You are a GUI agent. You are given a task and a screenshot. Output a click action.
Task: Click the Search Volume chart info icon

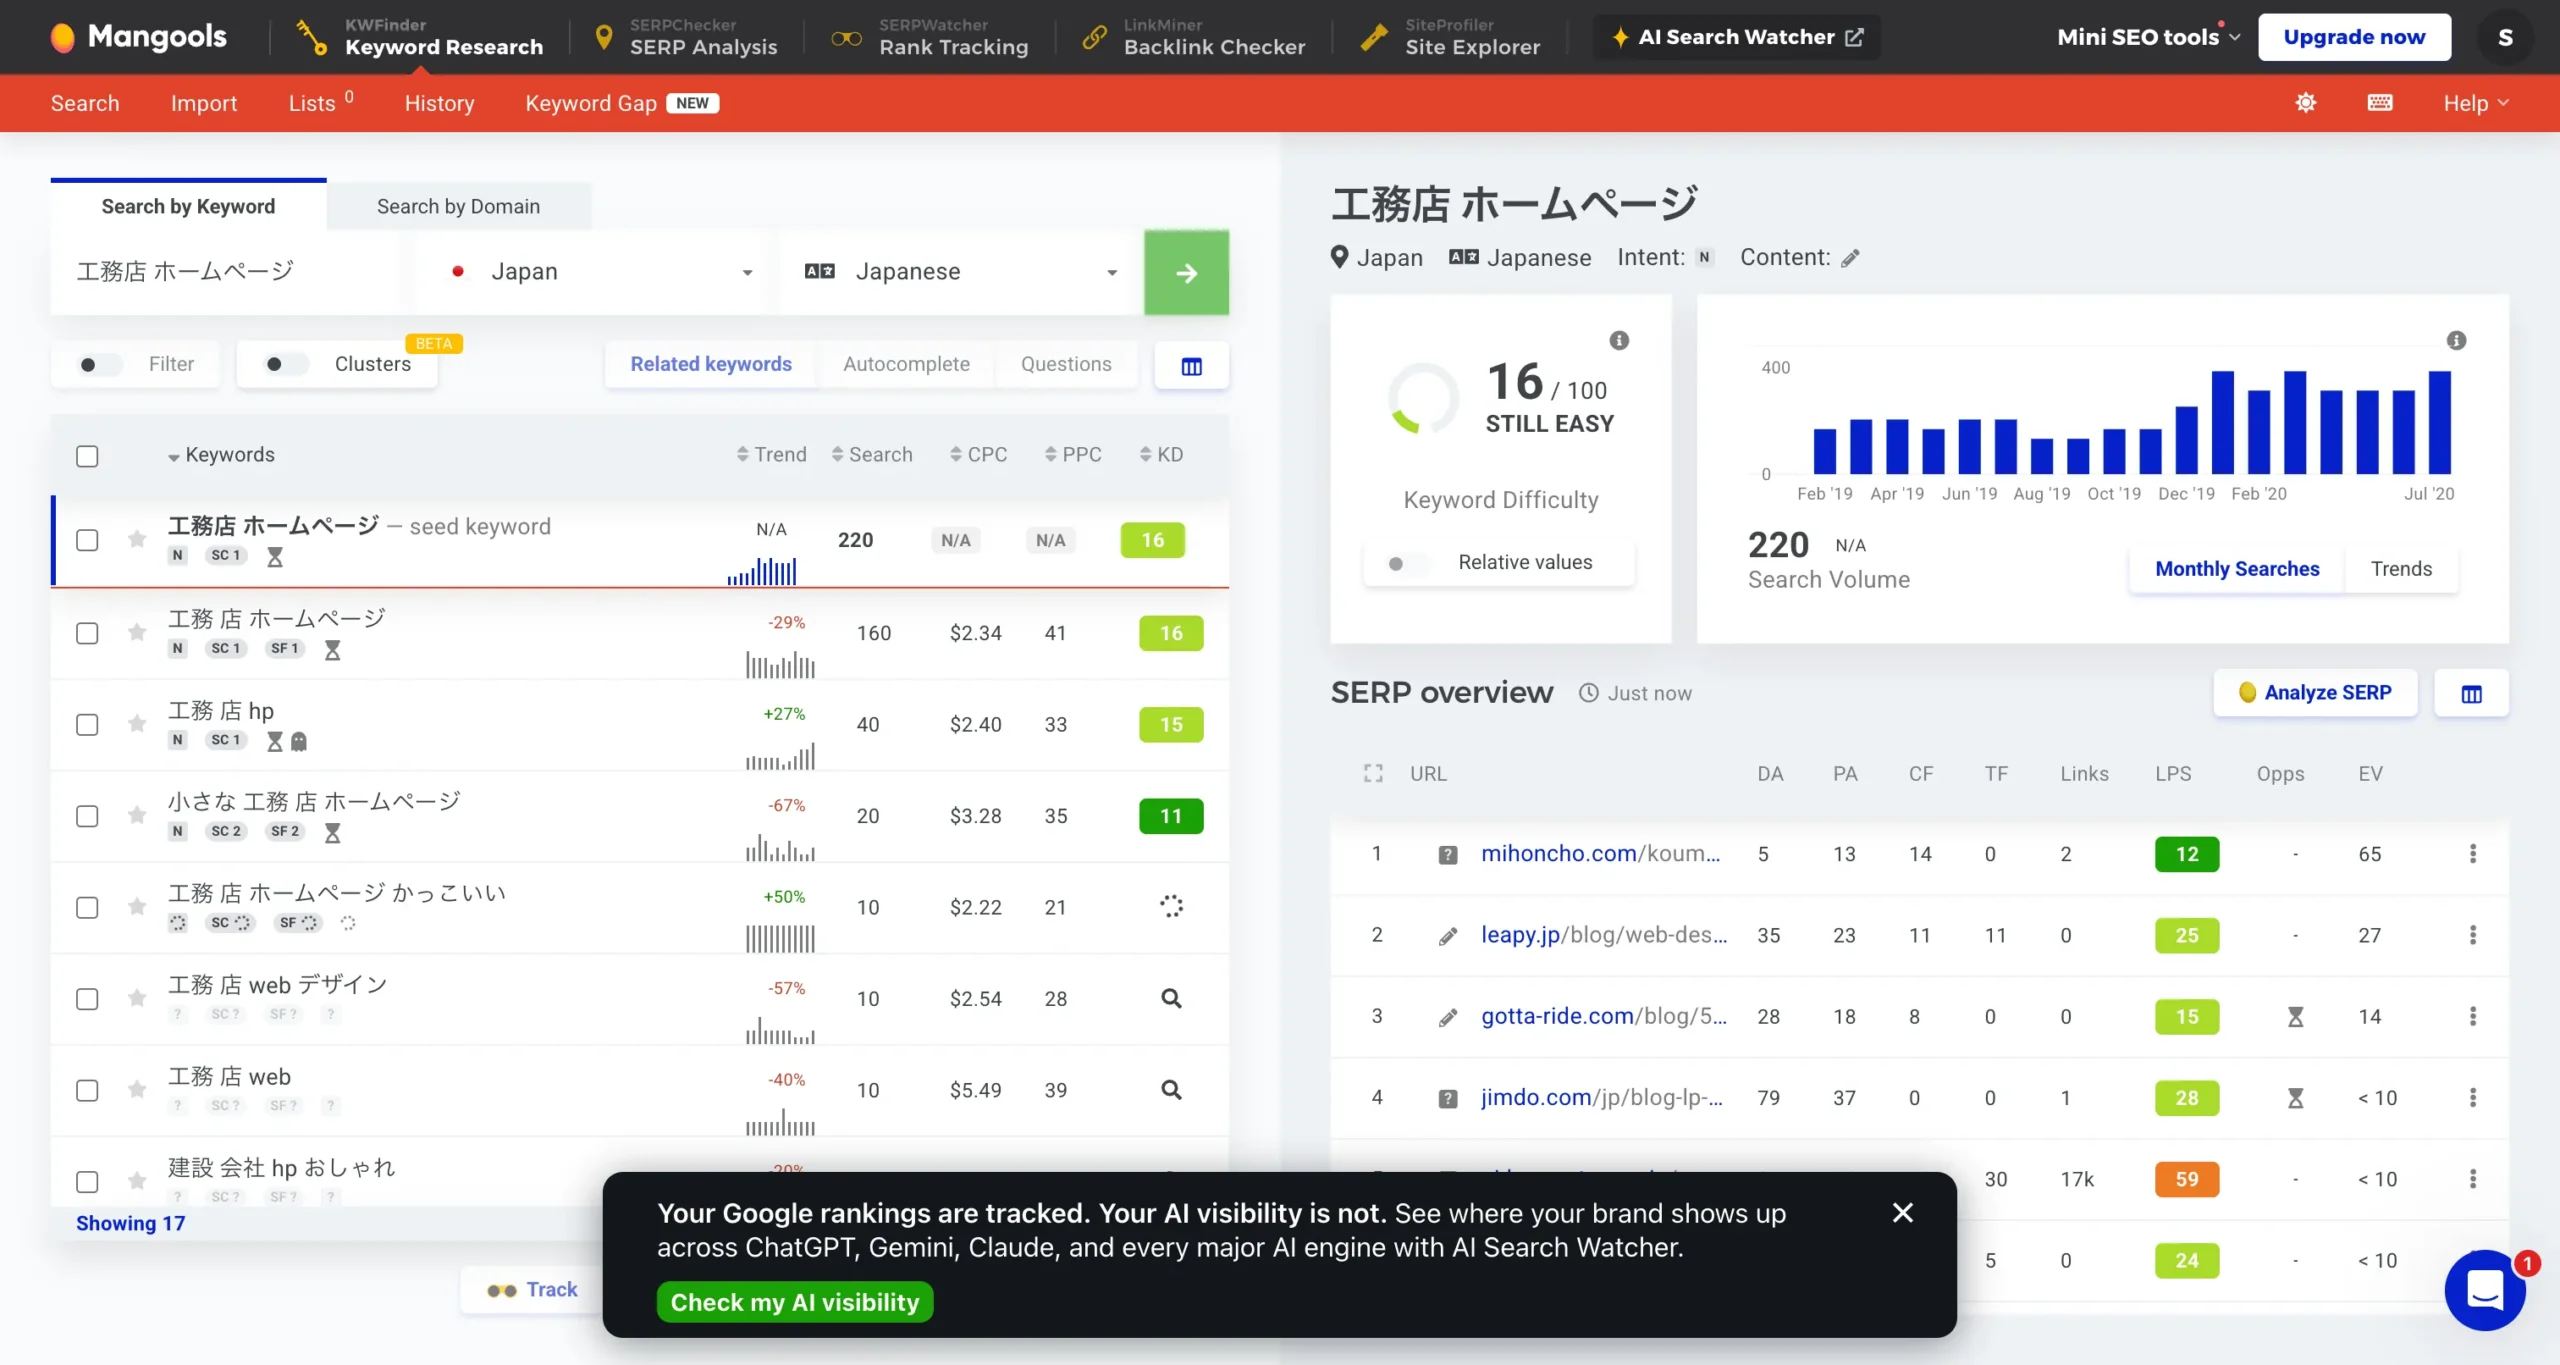point(2456,341)
